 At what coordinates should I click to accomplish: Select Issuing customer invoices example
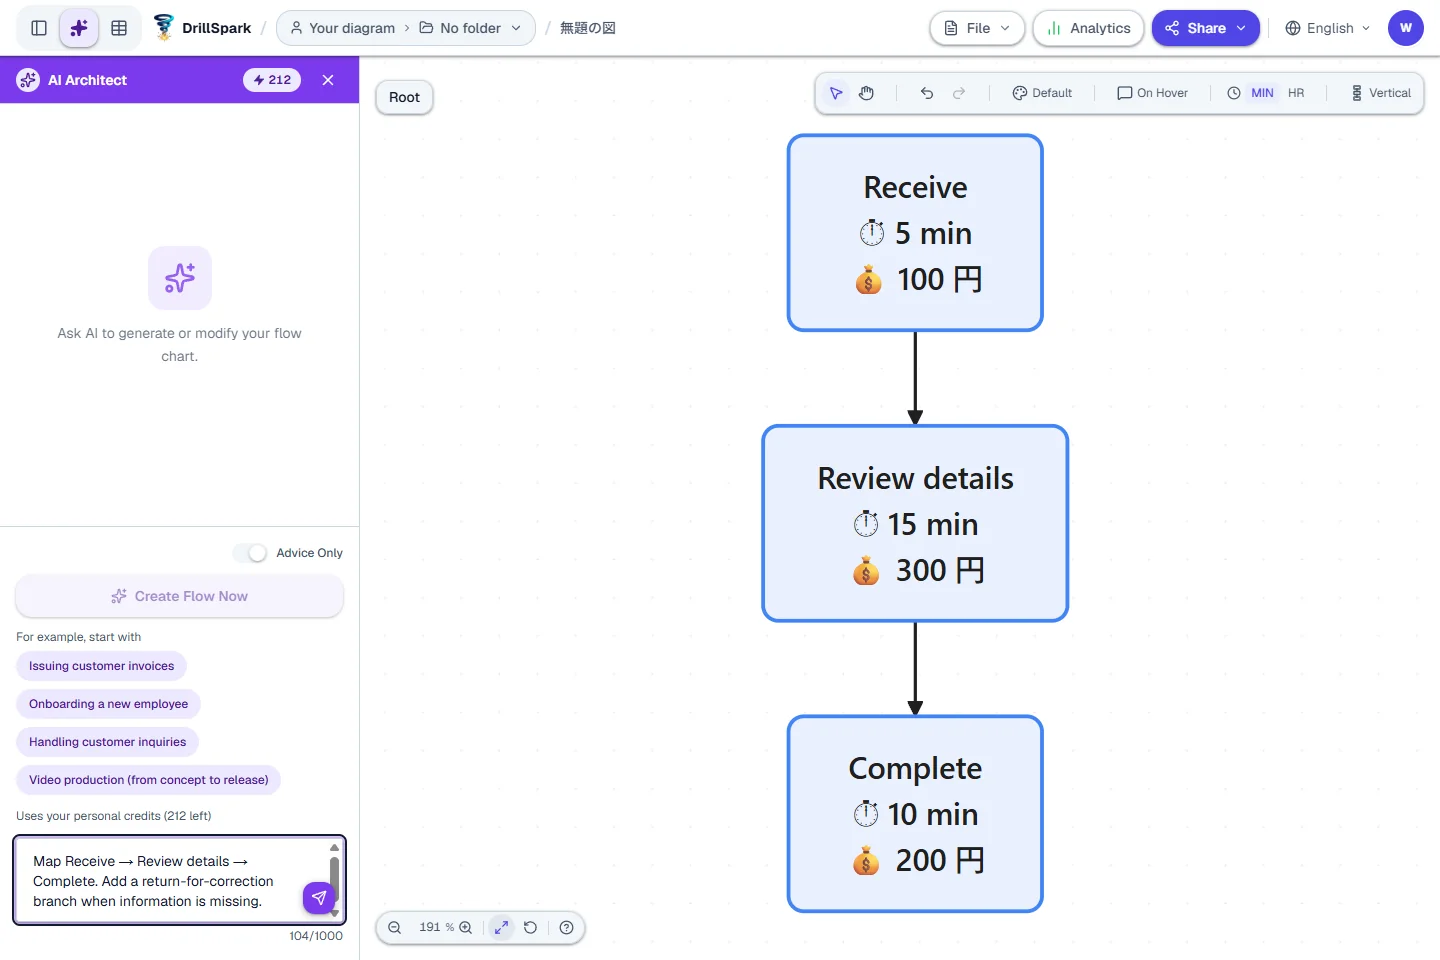pos(101,666)
